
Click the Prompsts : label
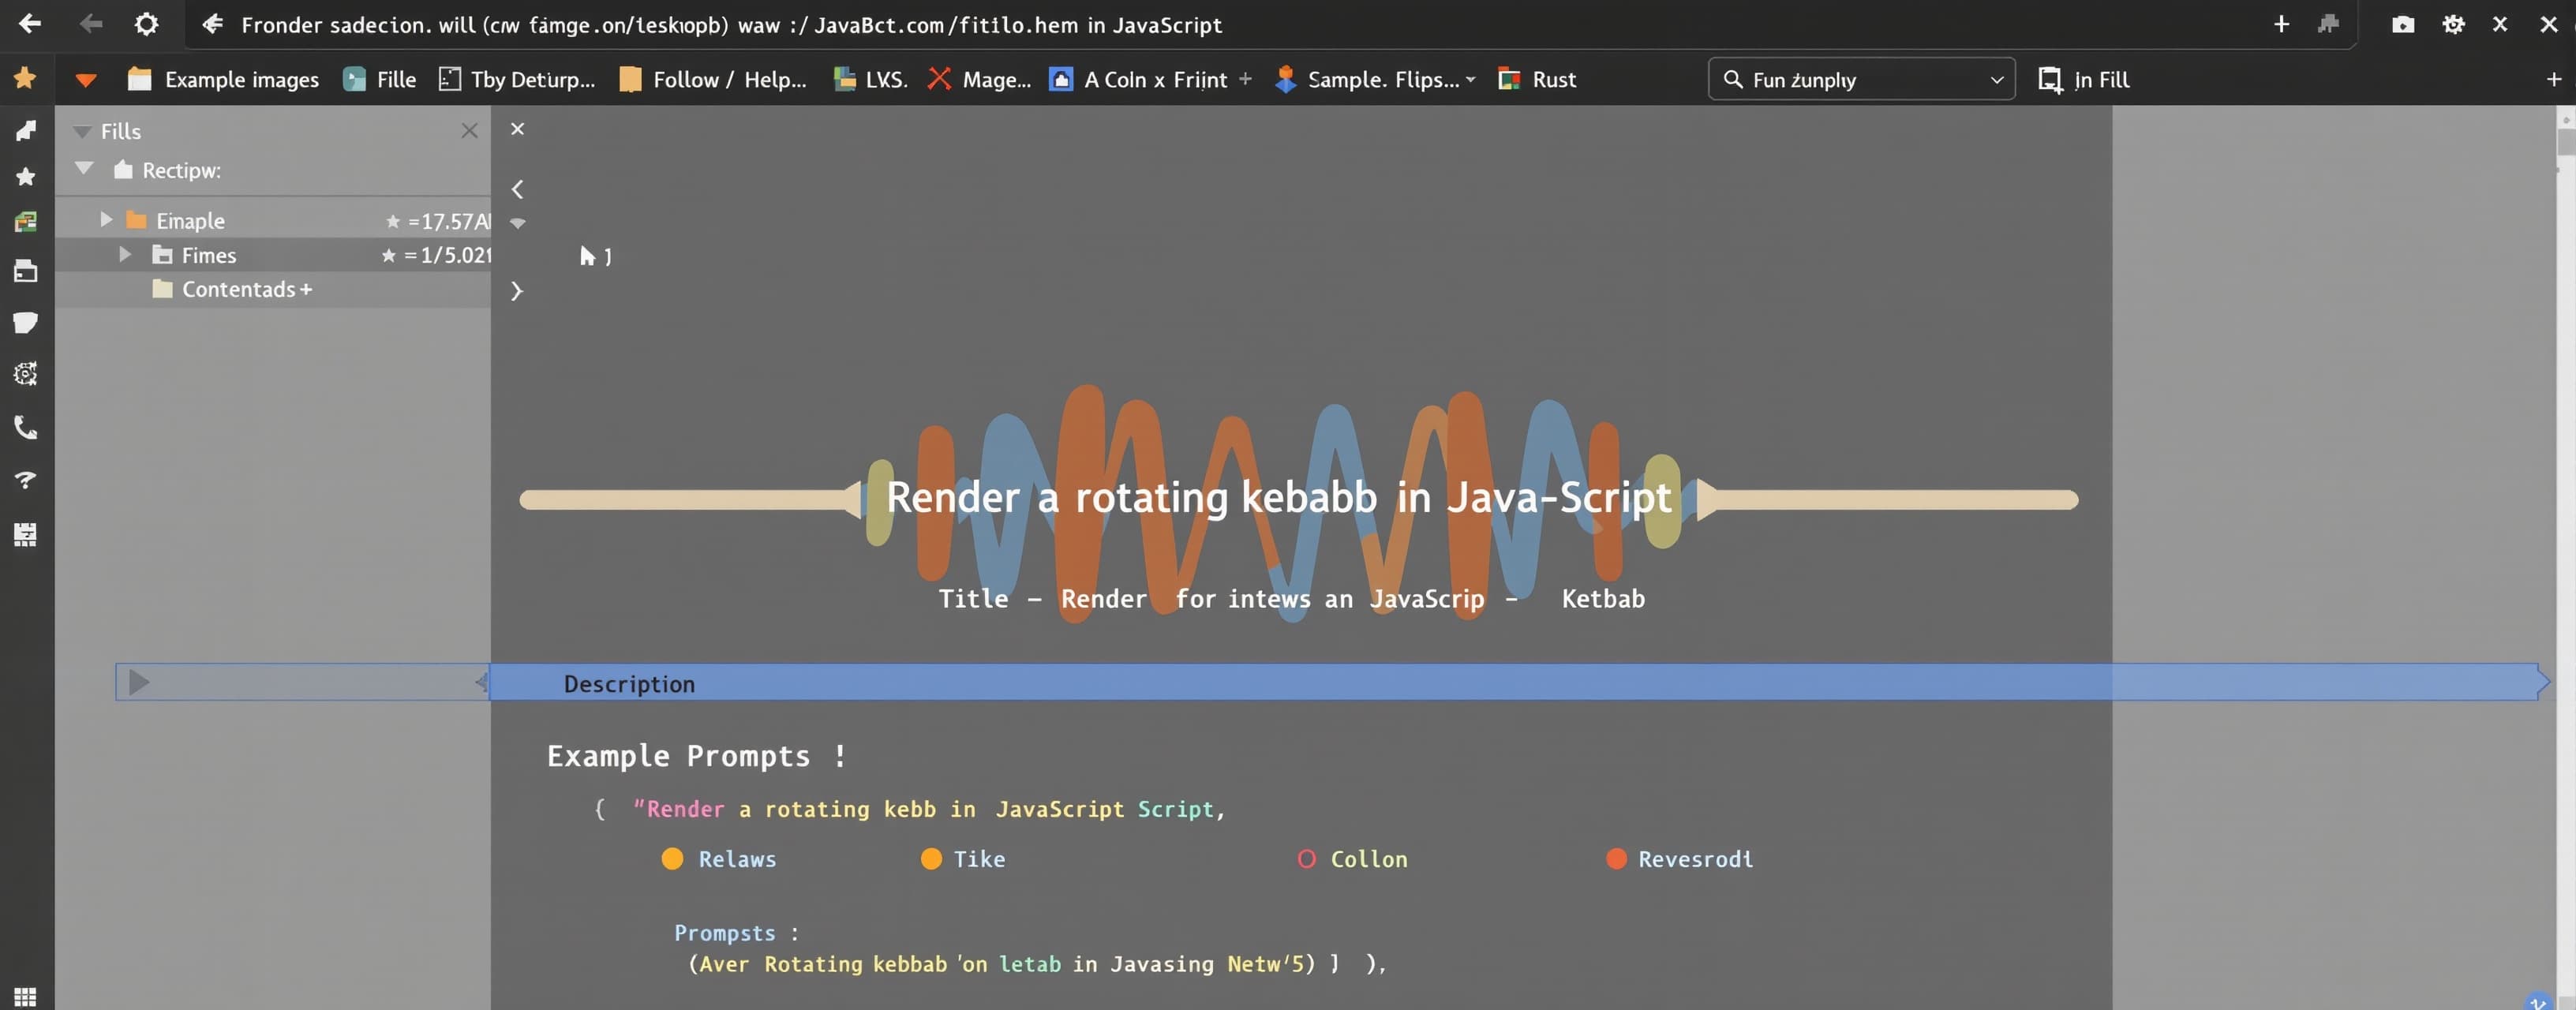click(736, 933)
